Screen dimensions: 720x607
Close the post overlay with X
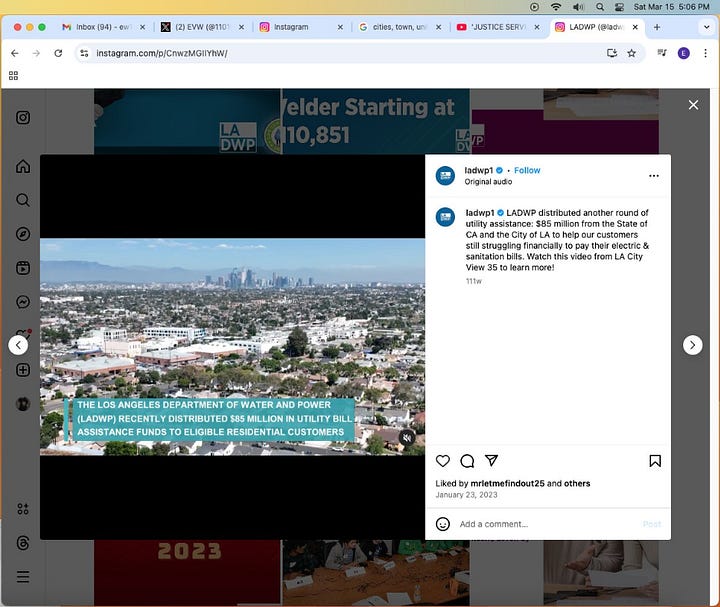coord(693,105)
